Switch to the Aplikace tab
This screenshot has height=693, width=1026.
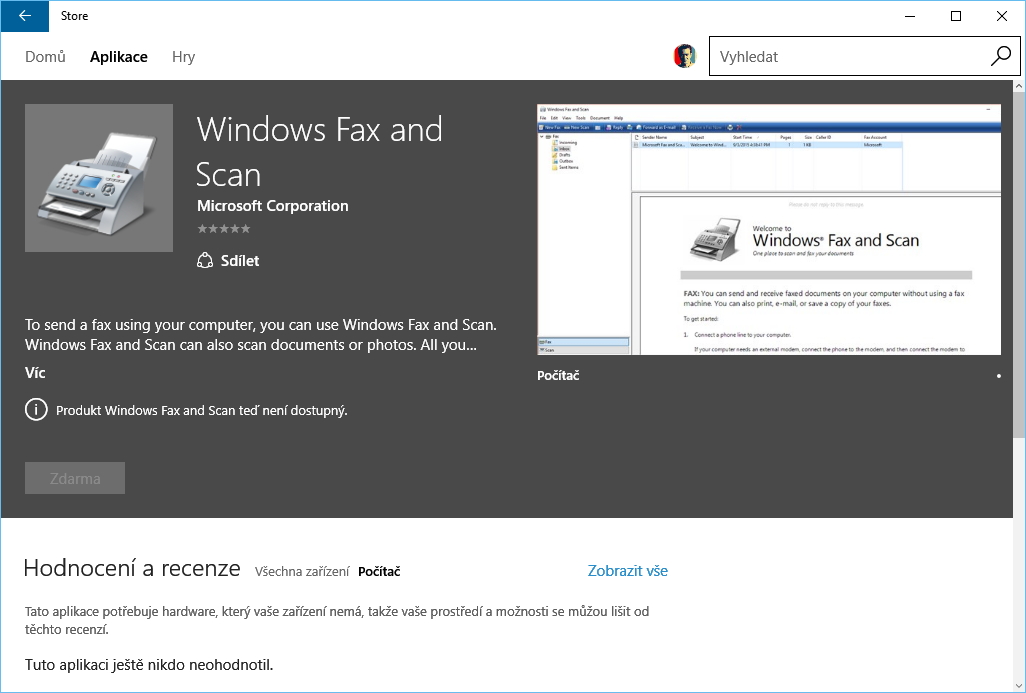click(x=119, y=57)
